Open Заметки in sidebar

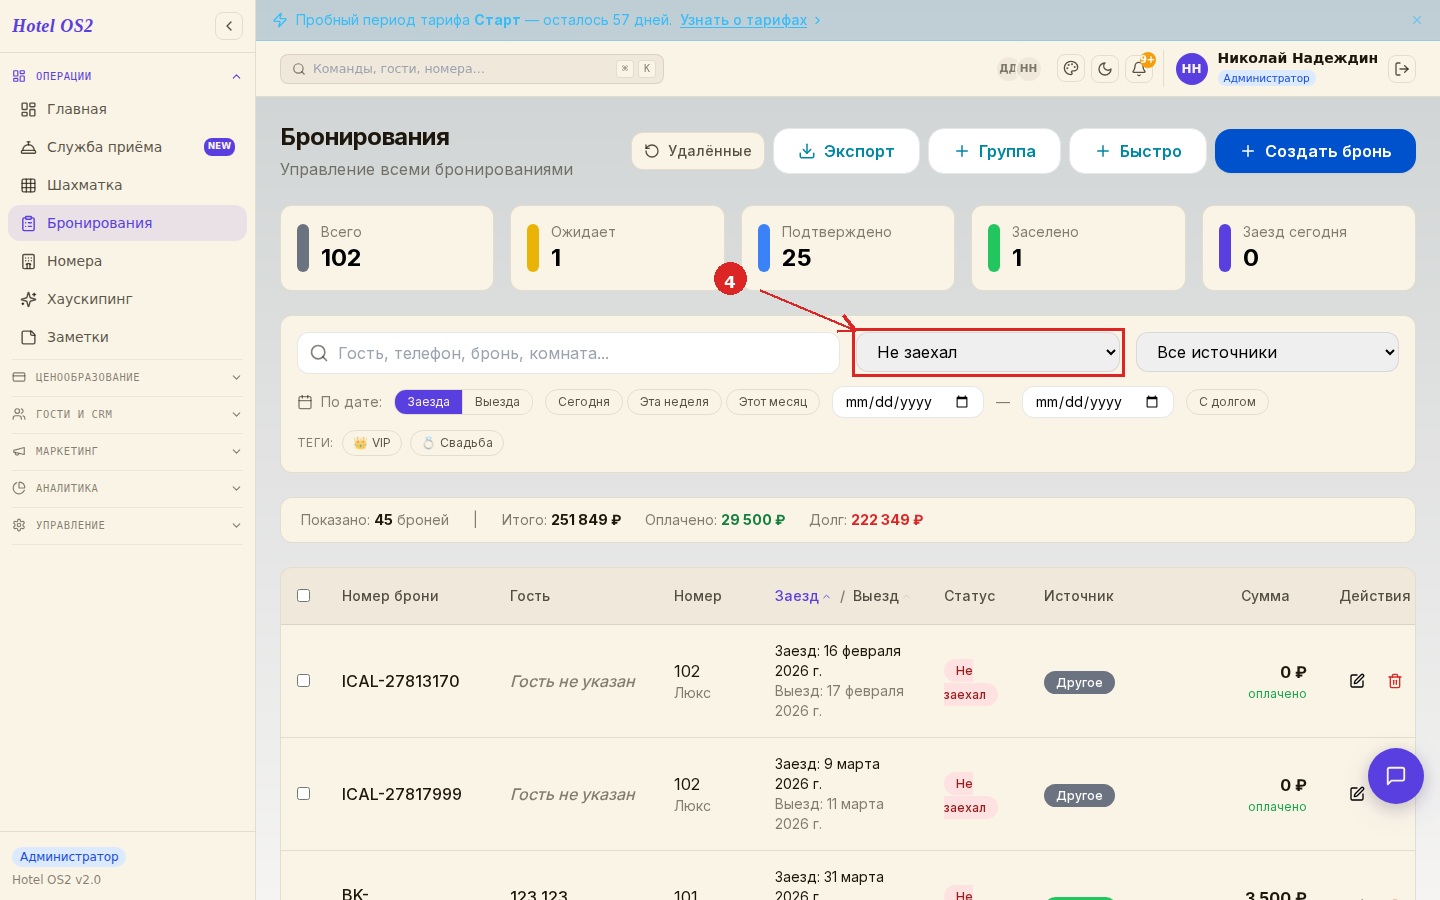click(x=127, y=337)
